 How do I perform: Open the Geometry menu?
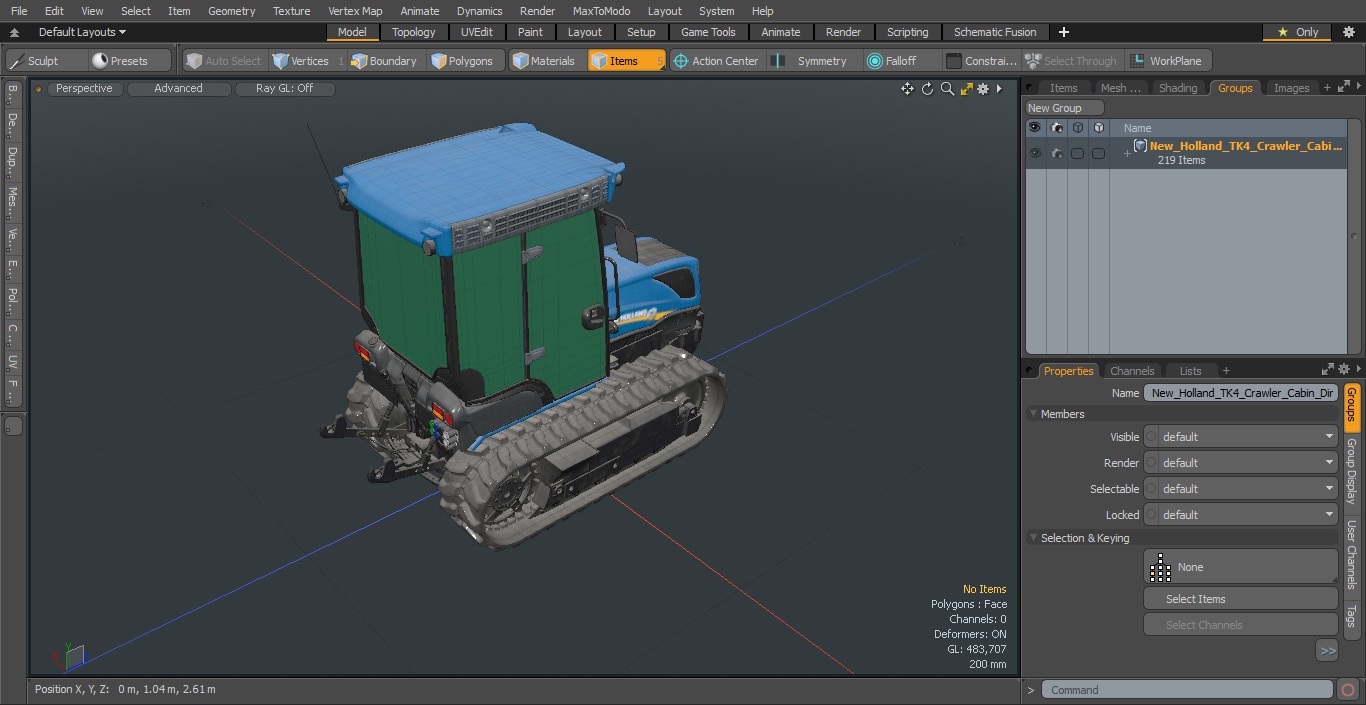click(231, 11)
